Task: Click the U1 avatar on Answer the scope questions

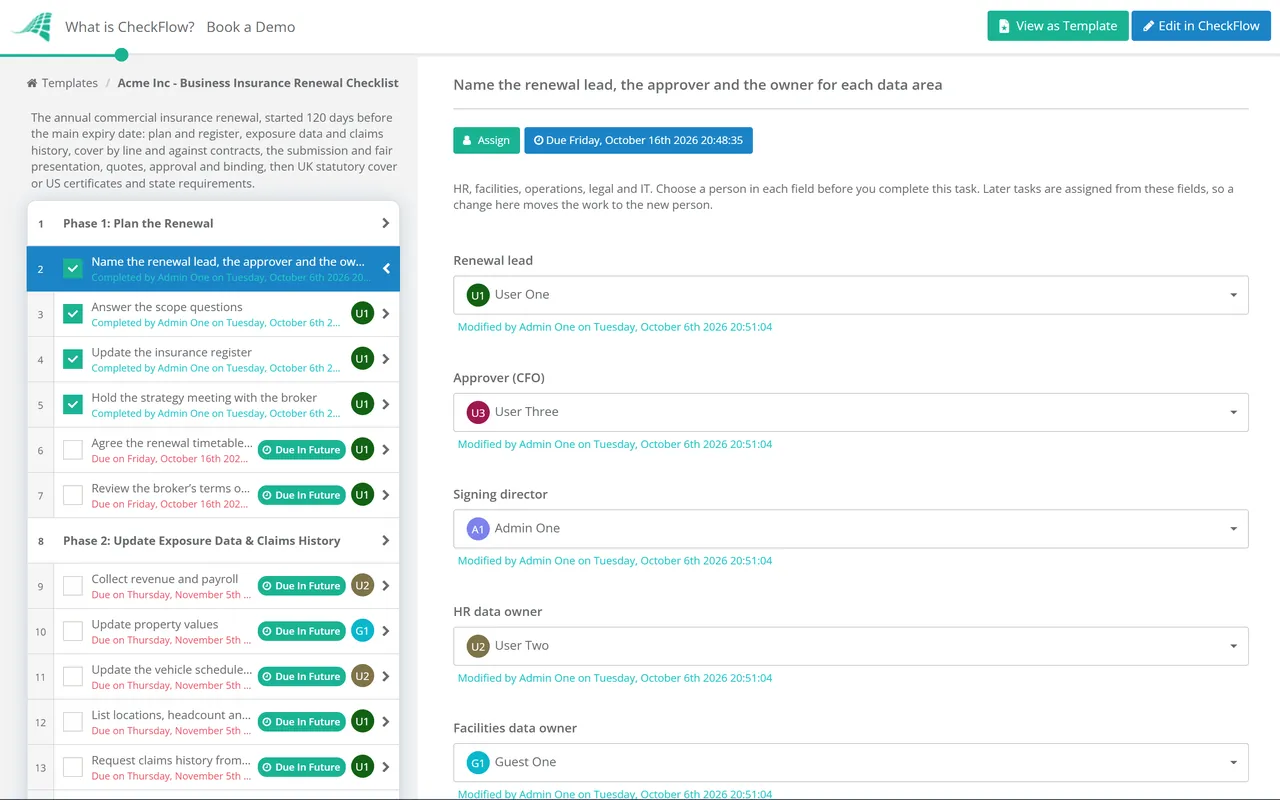Action: coord(362,314)
